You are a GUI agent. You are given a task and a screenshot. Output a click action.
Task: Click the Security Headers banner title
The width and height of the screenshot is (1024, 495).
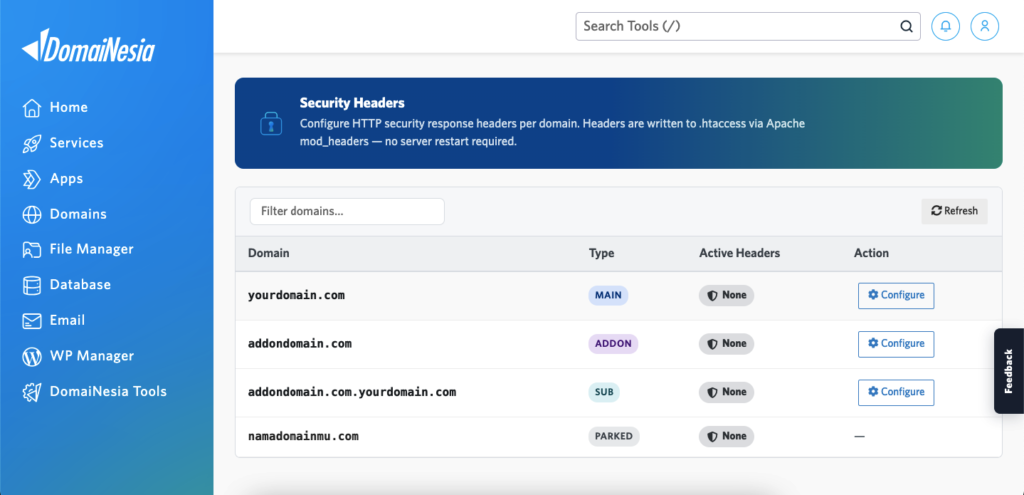pyautogui.click(x=352, y=103)
